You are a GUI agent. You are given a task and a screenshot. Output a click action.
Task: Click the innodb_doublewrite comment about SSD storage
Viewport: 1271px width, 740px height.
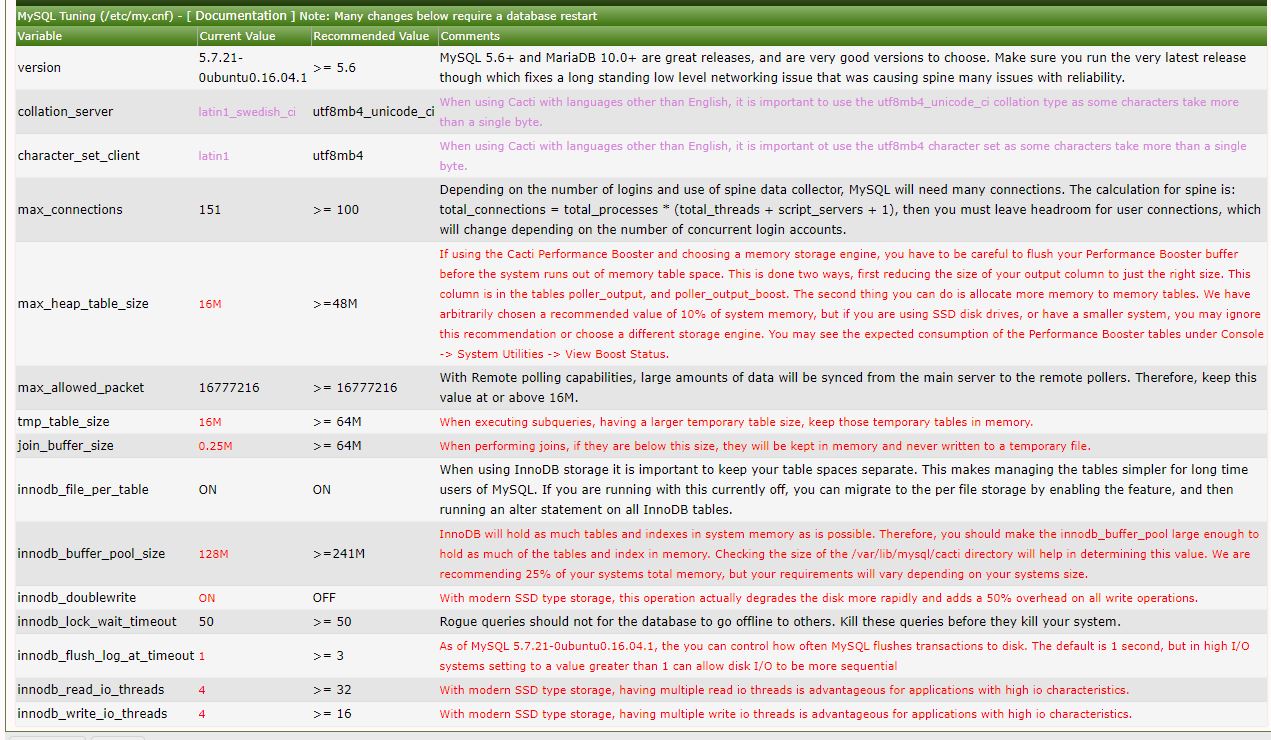point(818,598)
